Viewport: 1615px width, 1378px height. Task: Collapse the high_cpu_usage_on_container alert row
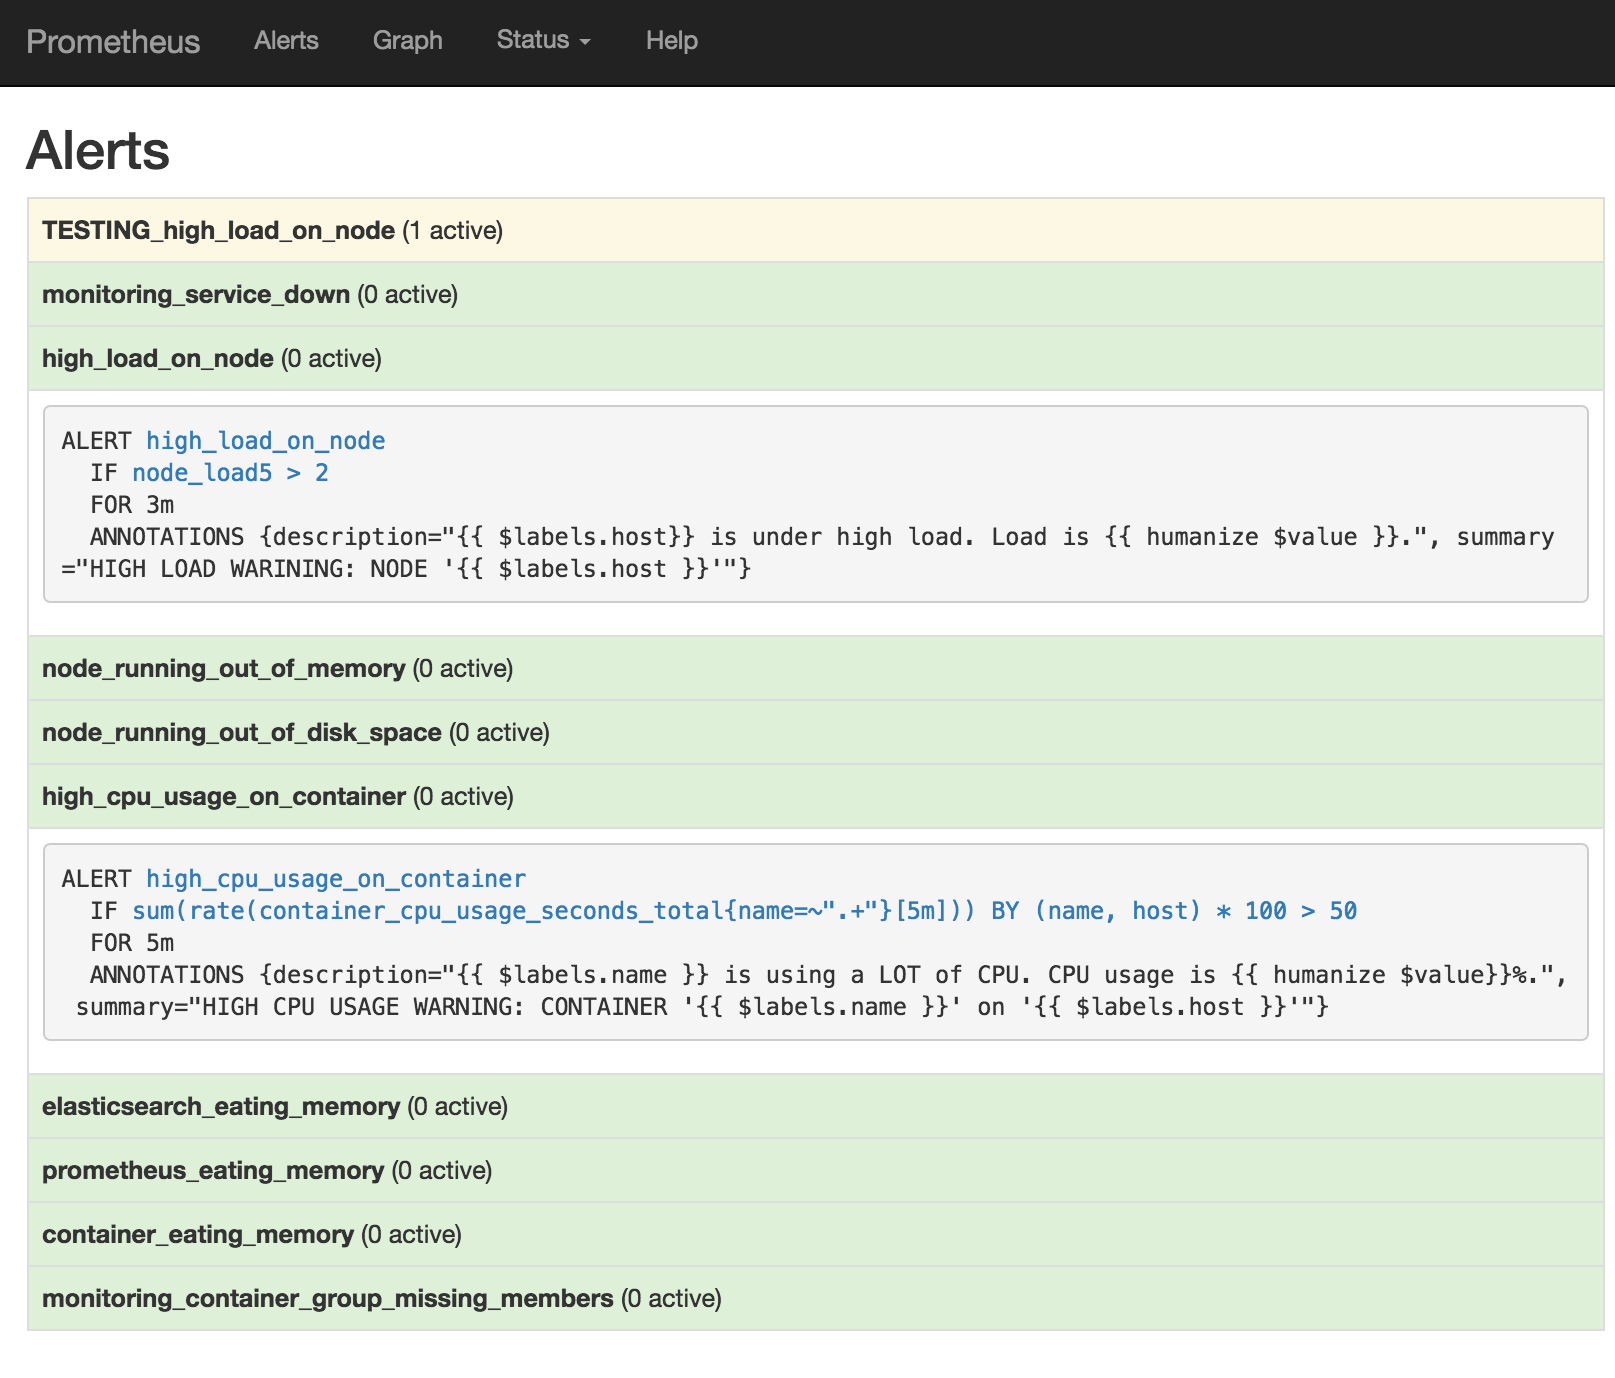pos(816,797)
